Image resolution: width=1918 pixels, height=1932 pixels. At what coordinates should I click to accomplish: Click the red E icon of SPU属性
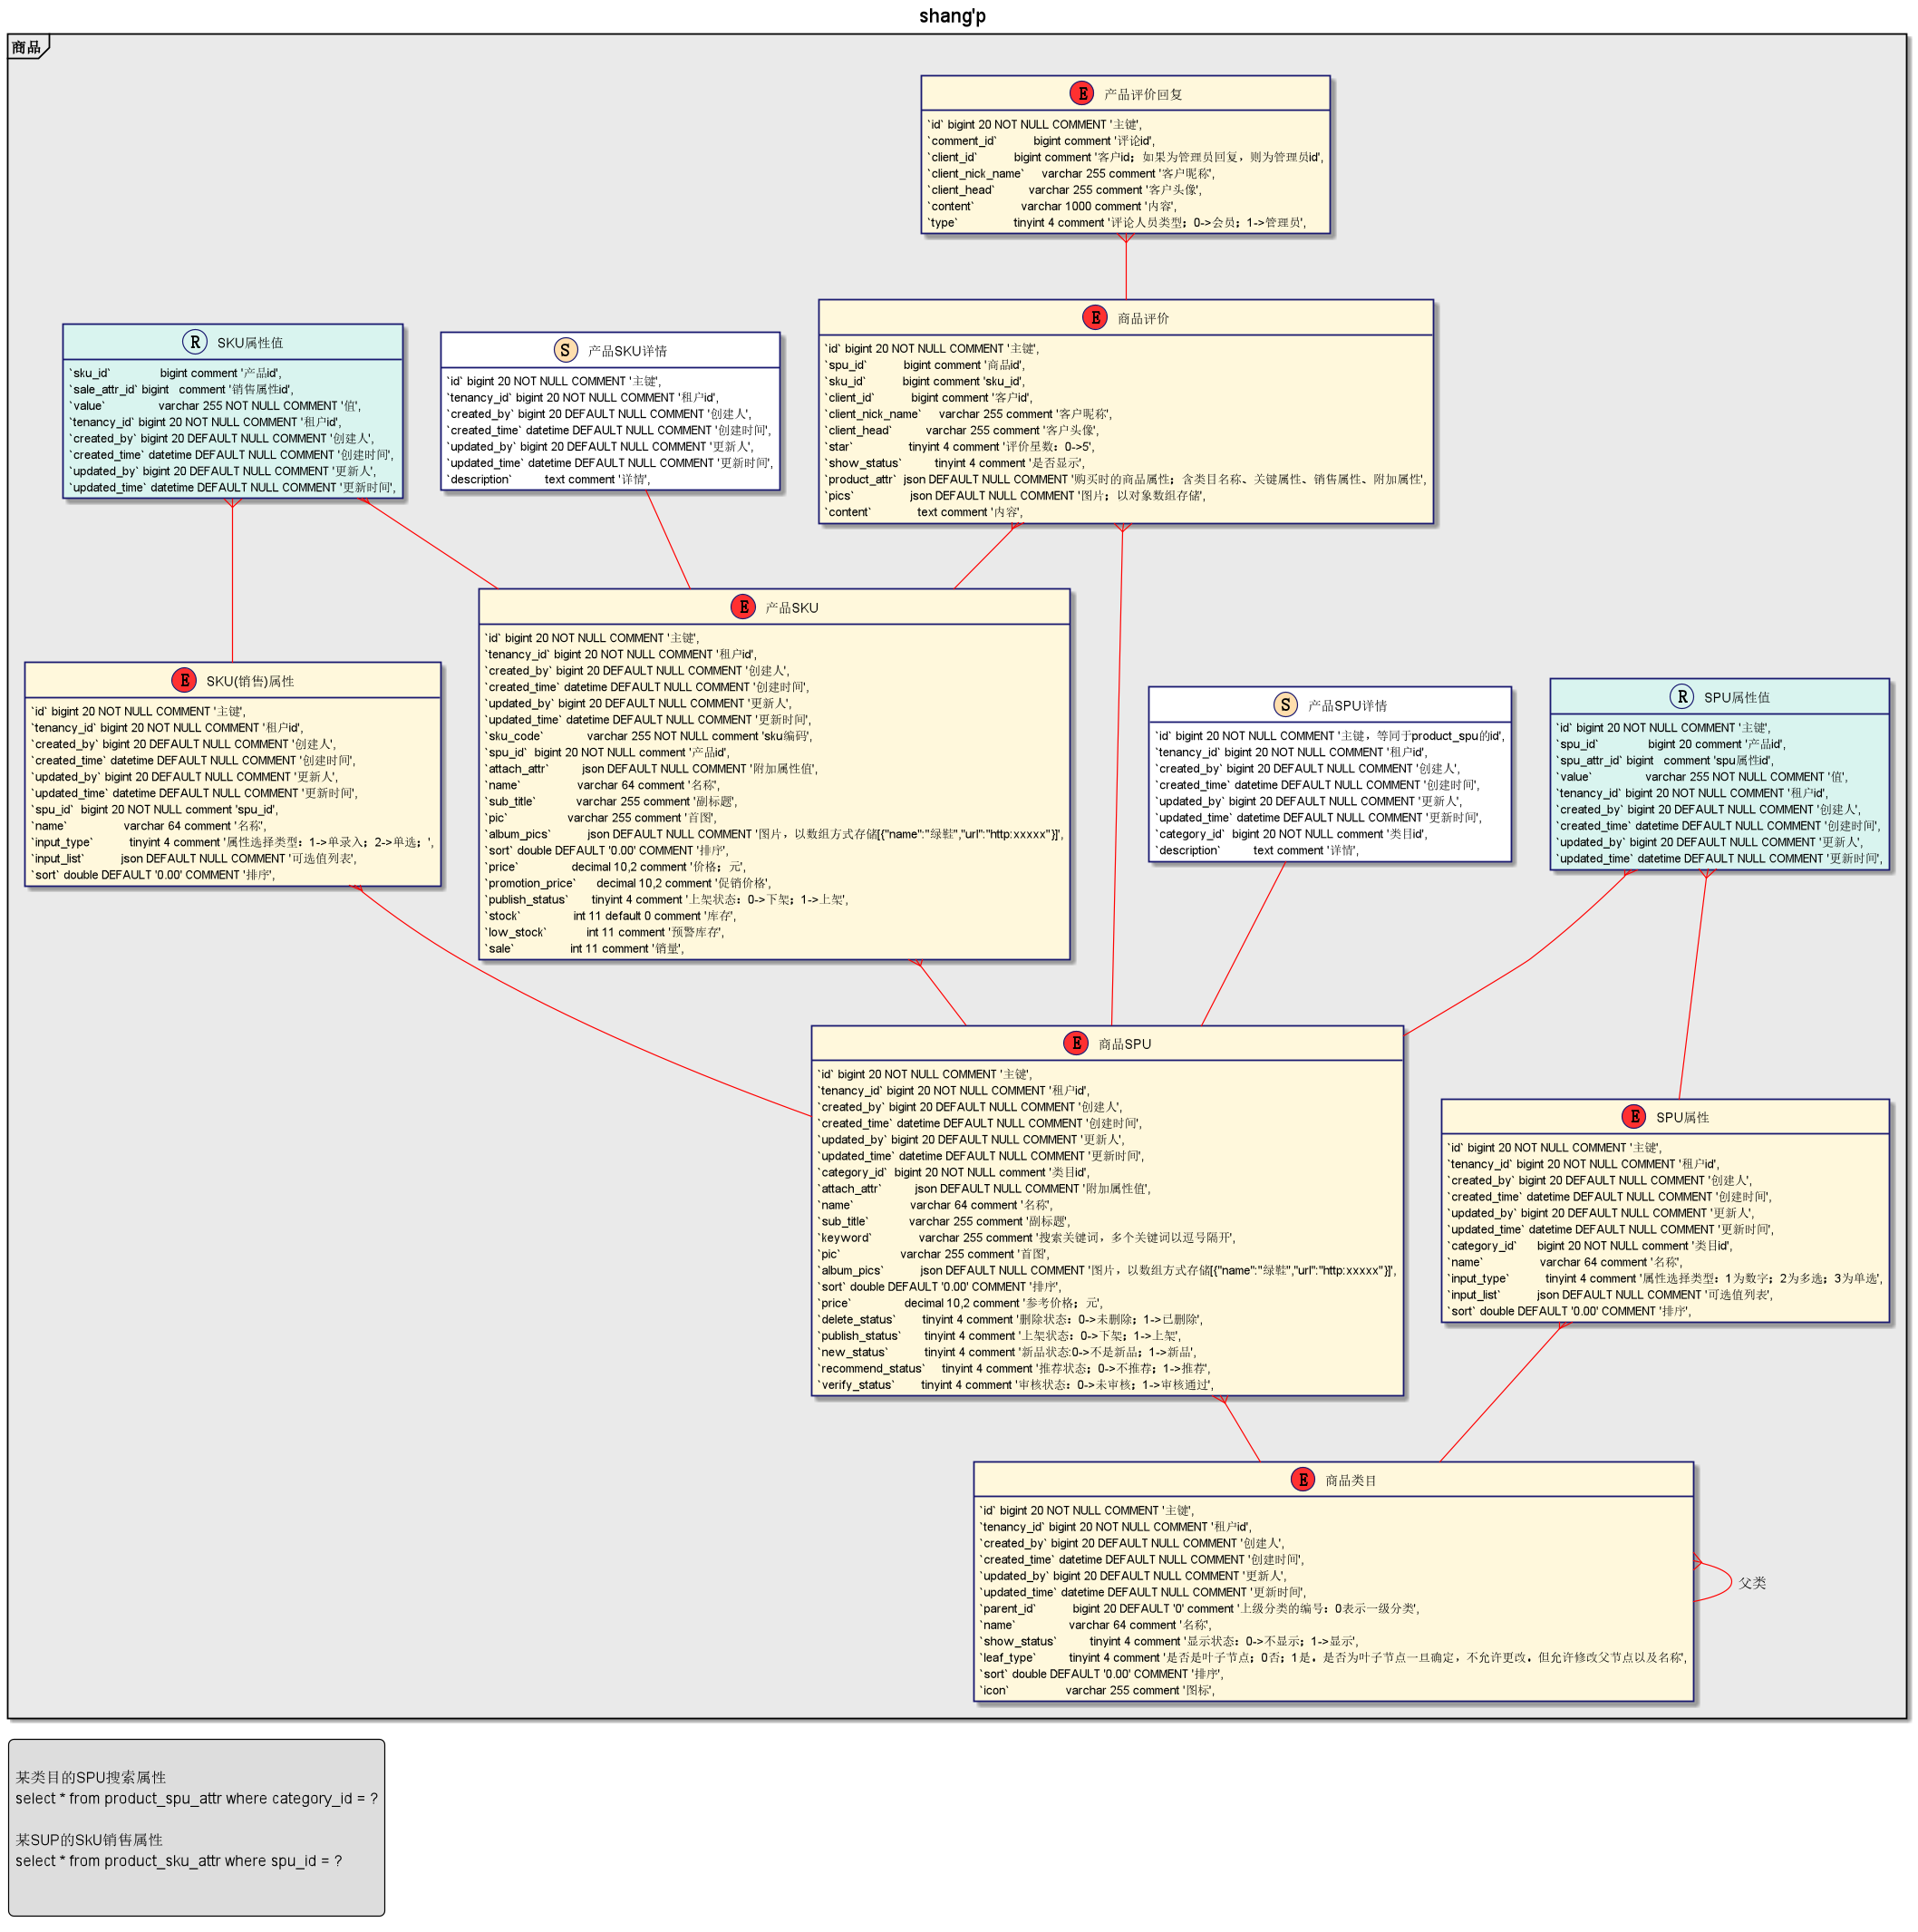1634,1116
